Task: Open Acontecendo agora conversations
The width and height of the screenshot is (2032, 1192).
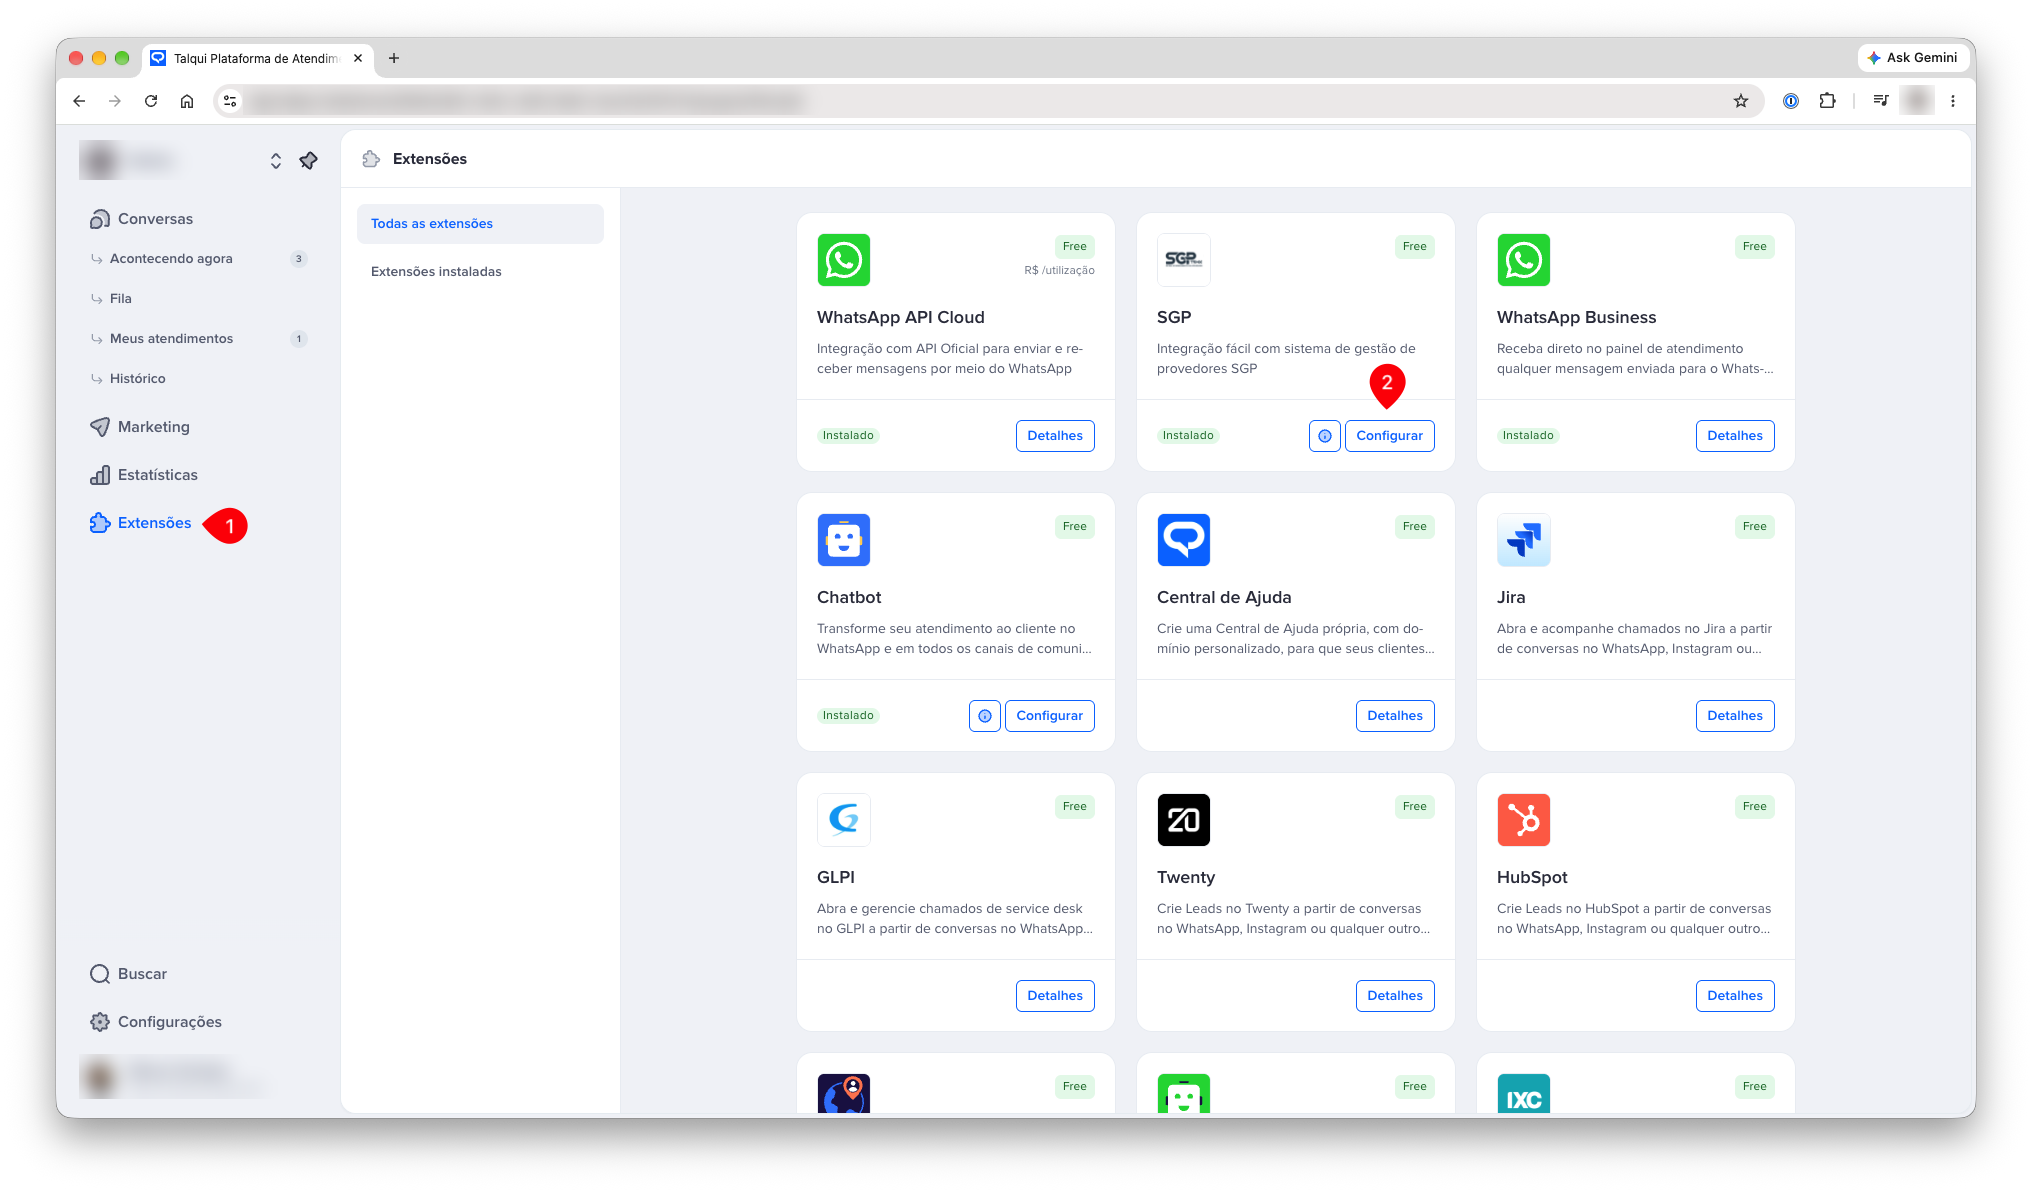Action: click(171, 259)
